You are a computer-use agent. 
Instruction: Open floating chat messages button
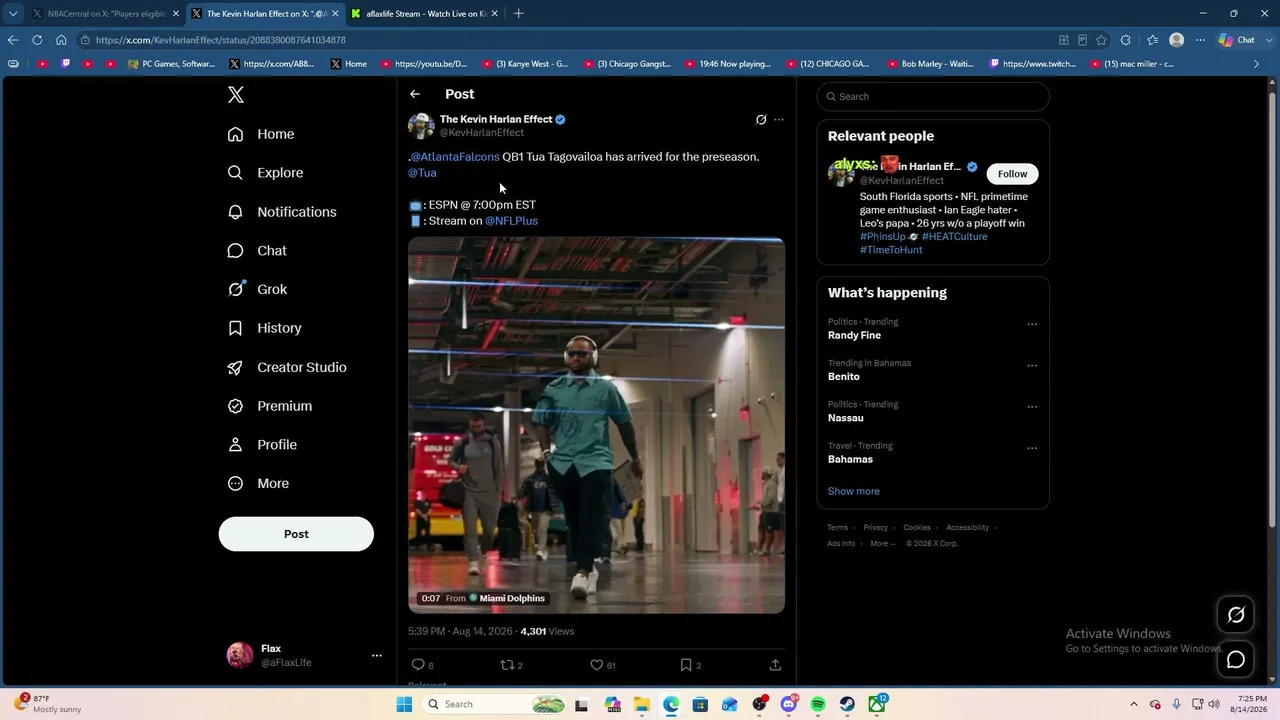click(1236, 660)
